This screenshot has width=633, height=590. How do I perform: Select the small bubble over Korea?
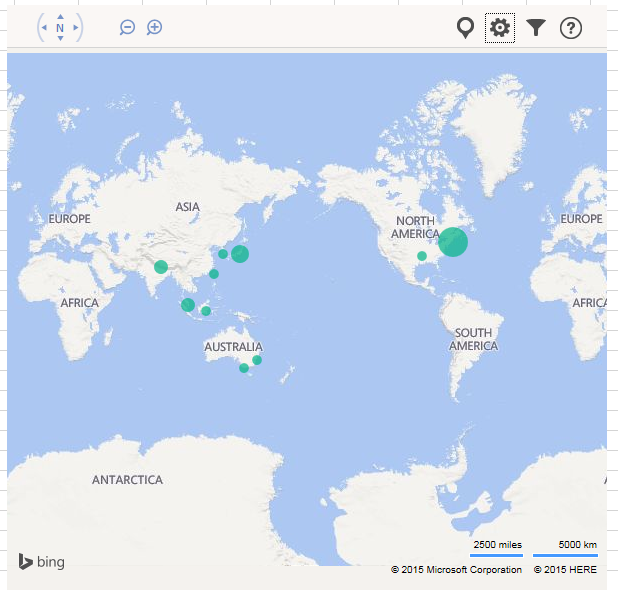coord(223,254)
